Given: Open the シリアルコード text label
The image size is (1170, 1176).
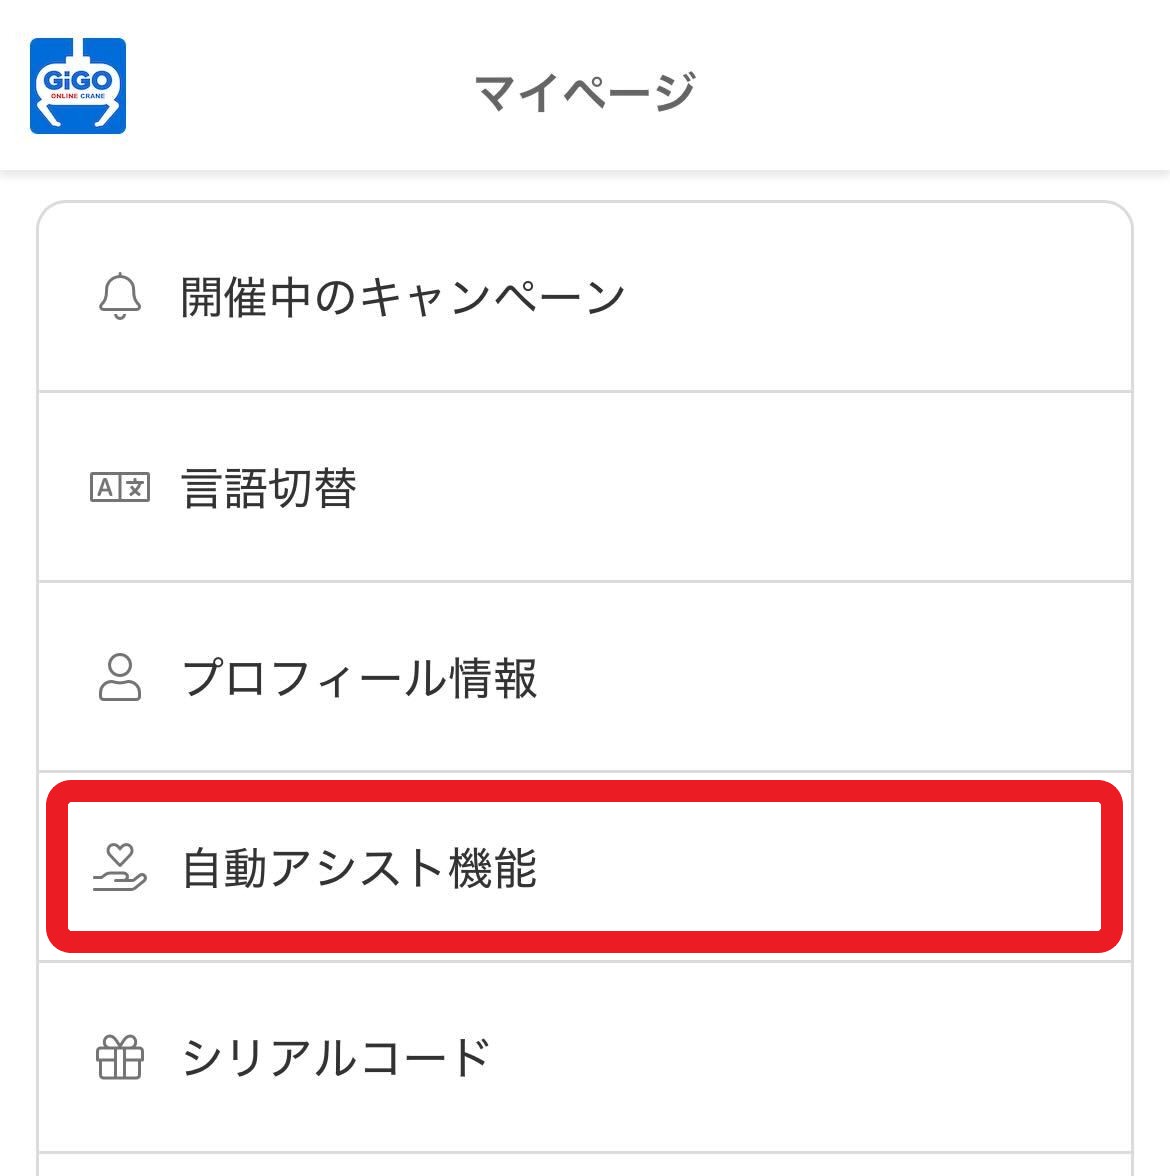Looking at the screenshot, I should pyautogui.click(x=335, y=1057).
